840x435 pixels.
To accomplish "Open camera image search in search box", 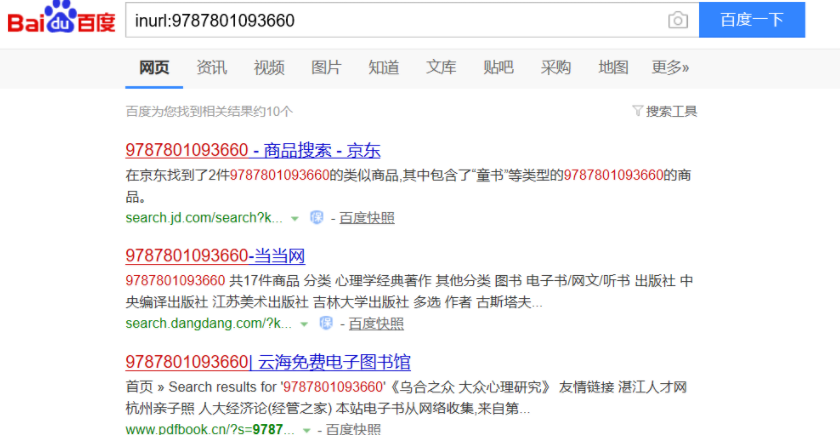I will pos(678,20).
